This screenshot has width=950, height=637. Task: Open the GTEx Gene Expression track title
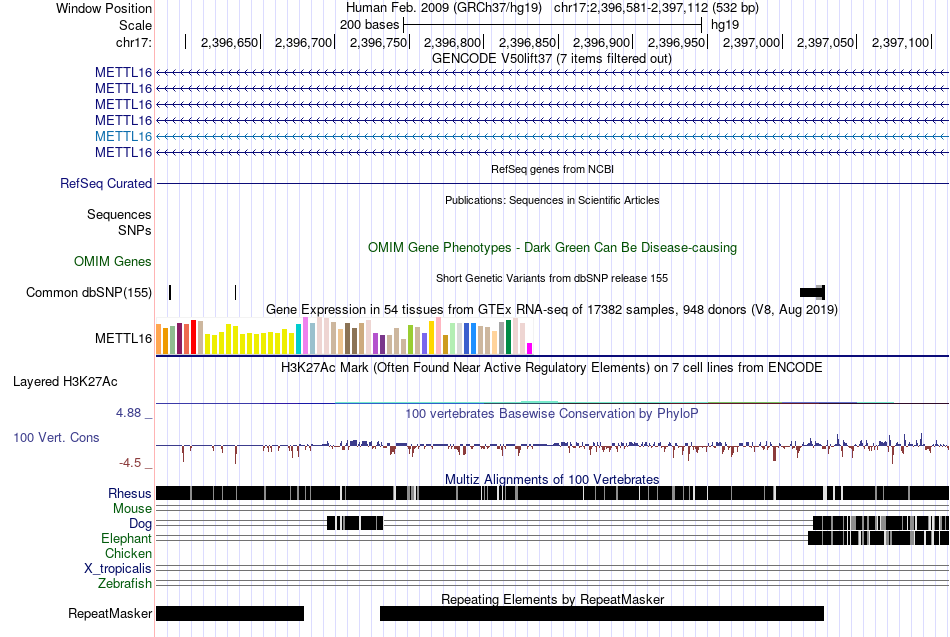552,310
